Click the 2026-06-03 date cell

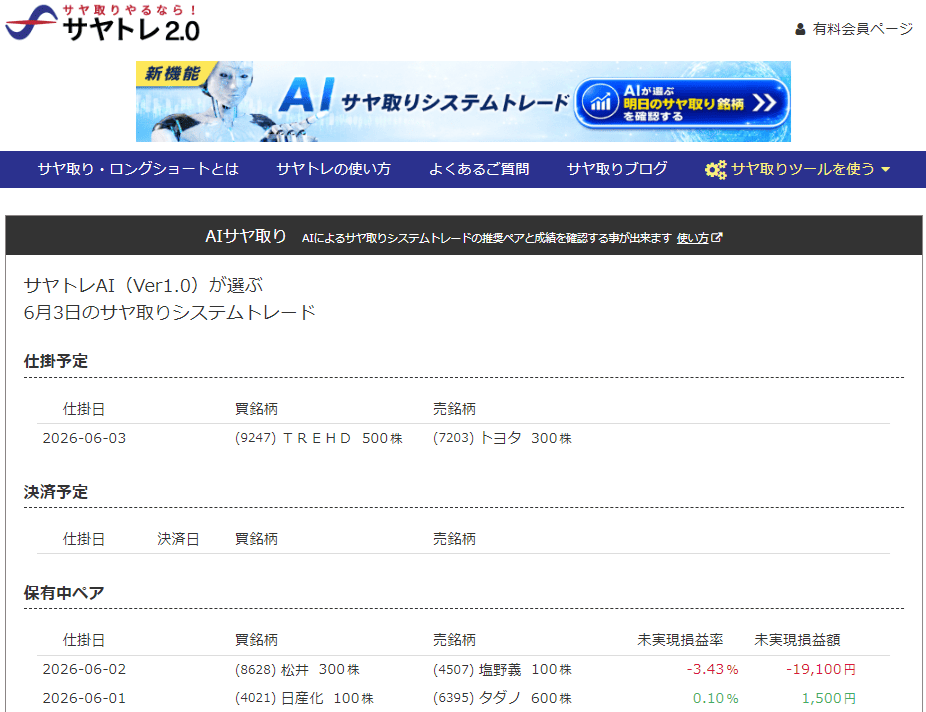point(84,438)
